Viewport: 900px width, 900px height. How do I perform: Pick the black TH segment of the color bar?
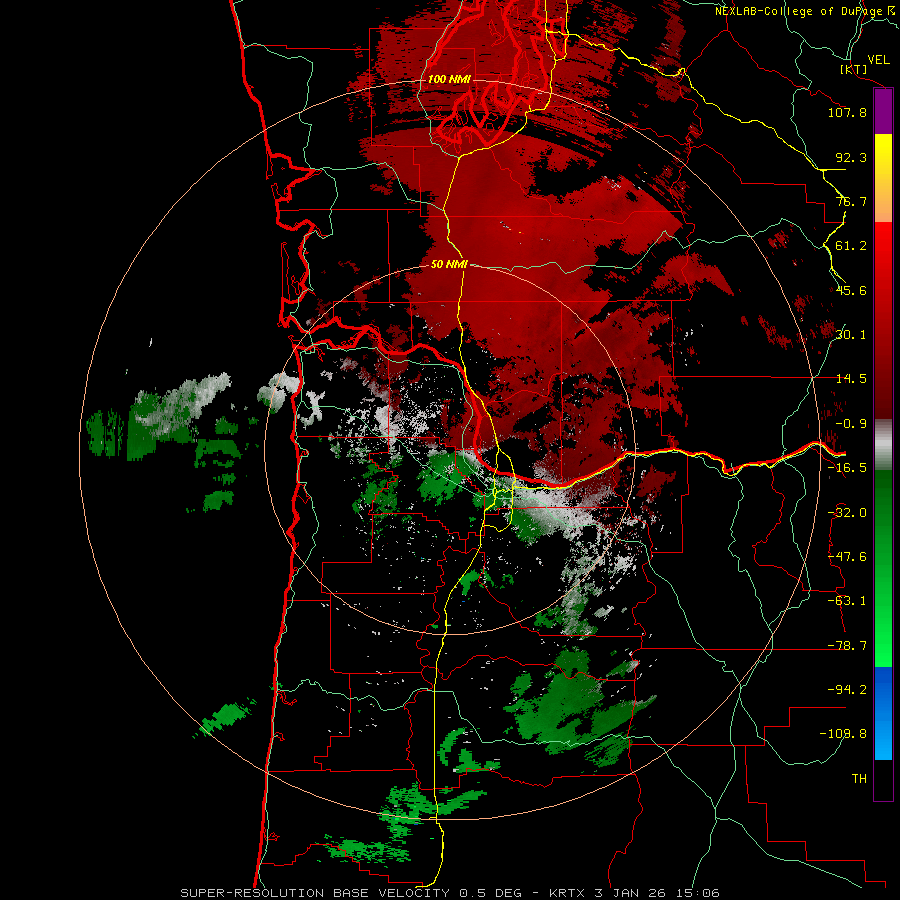click(x=883, y=779)
